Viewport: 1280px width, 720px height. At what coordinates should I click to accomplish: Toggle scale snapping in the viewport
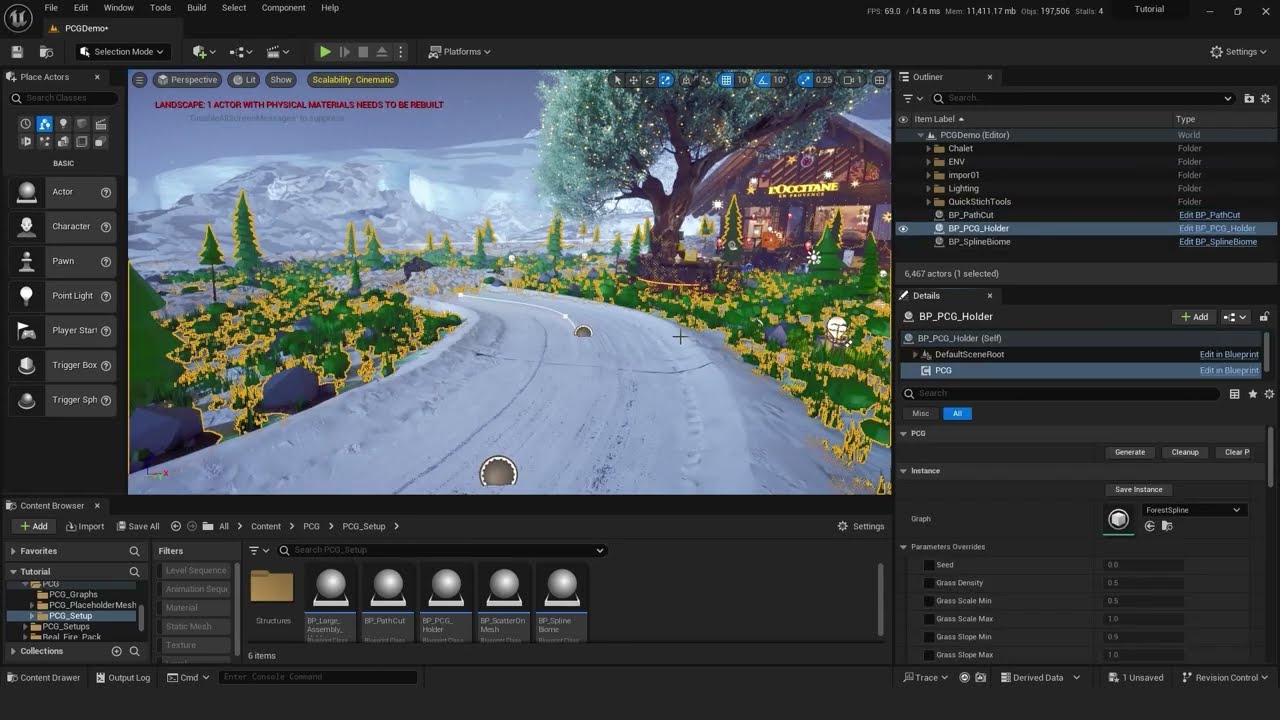tap(805, 80)
